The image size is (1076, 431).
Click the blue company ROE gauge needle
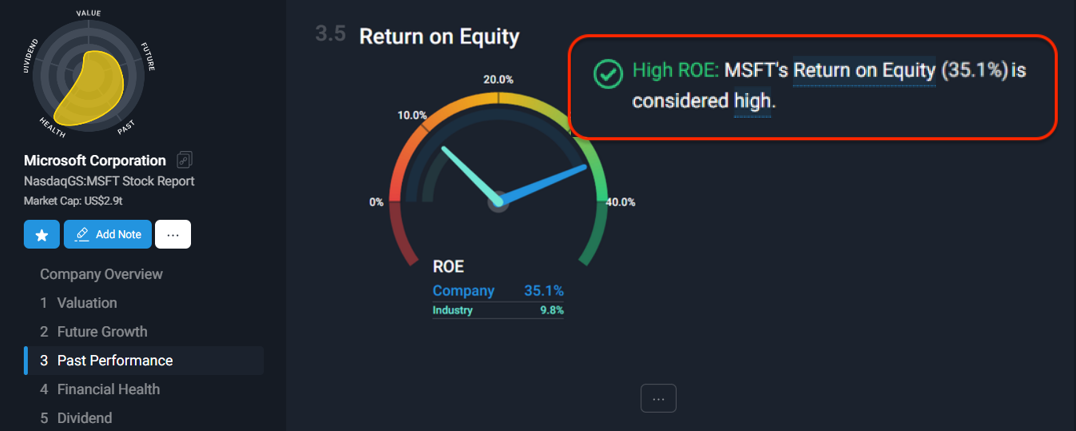pos(543,184)
